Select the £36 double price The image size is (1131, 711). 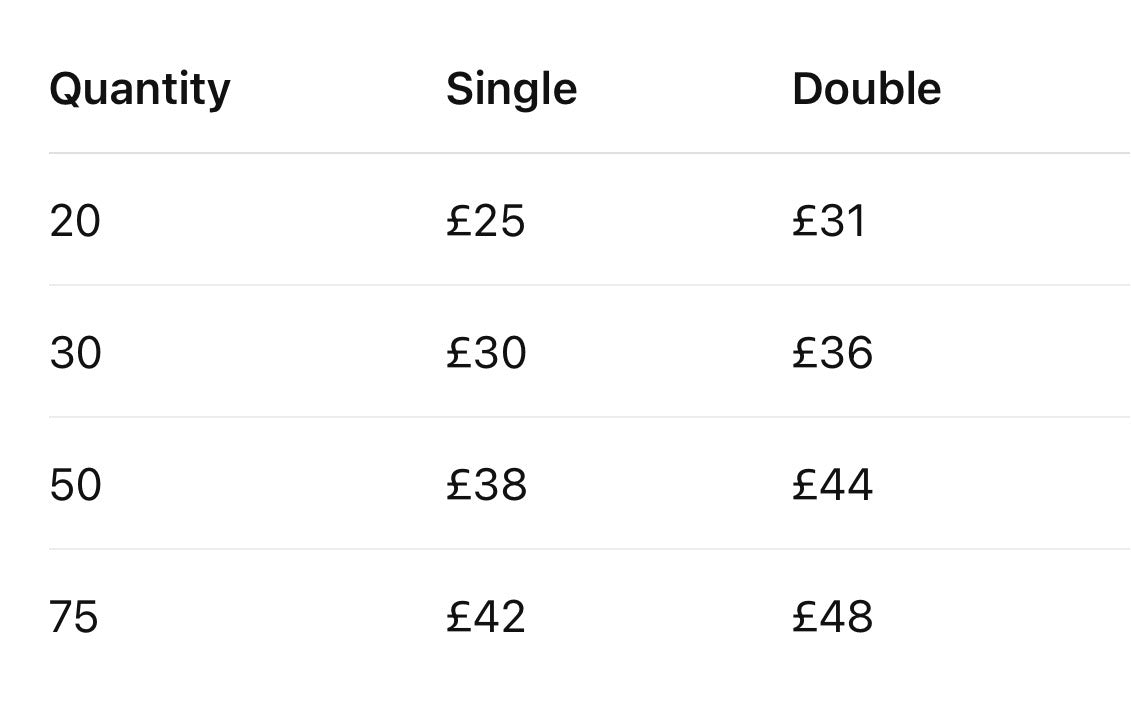pyautogui.click(x=832, y=353)
